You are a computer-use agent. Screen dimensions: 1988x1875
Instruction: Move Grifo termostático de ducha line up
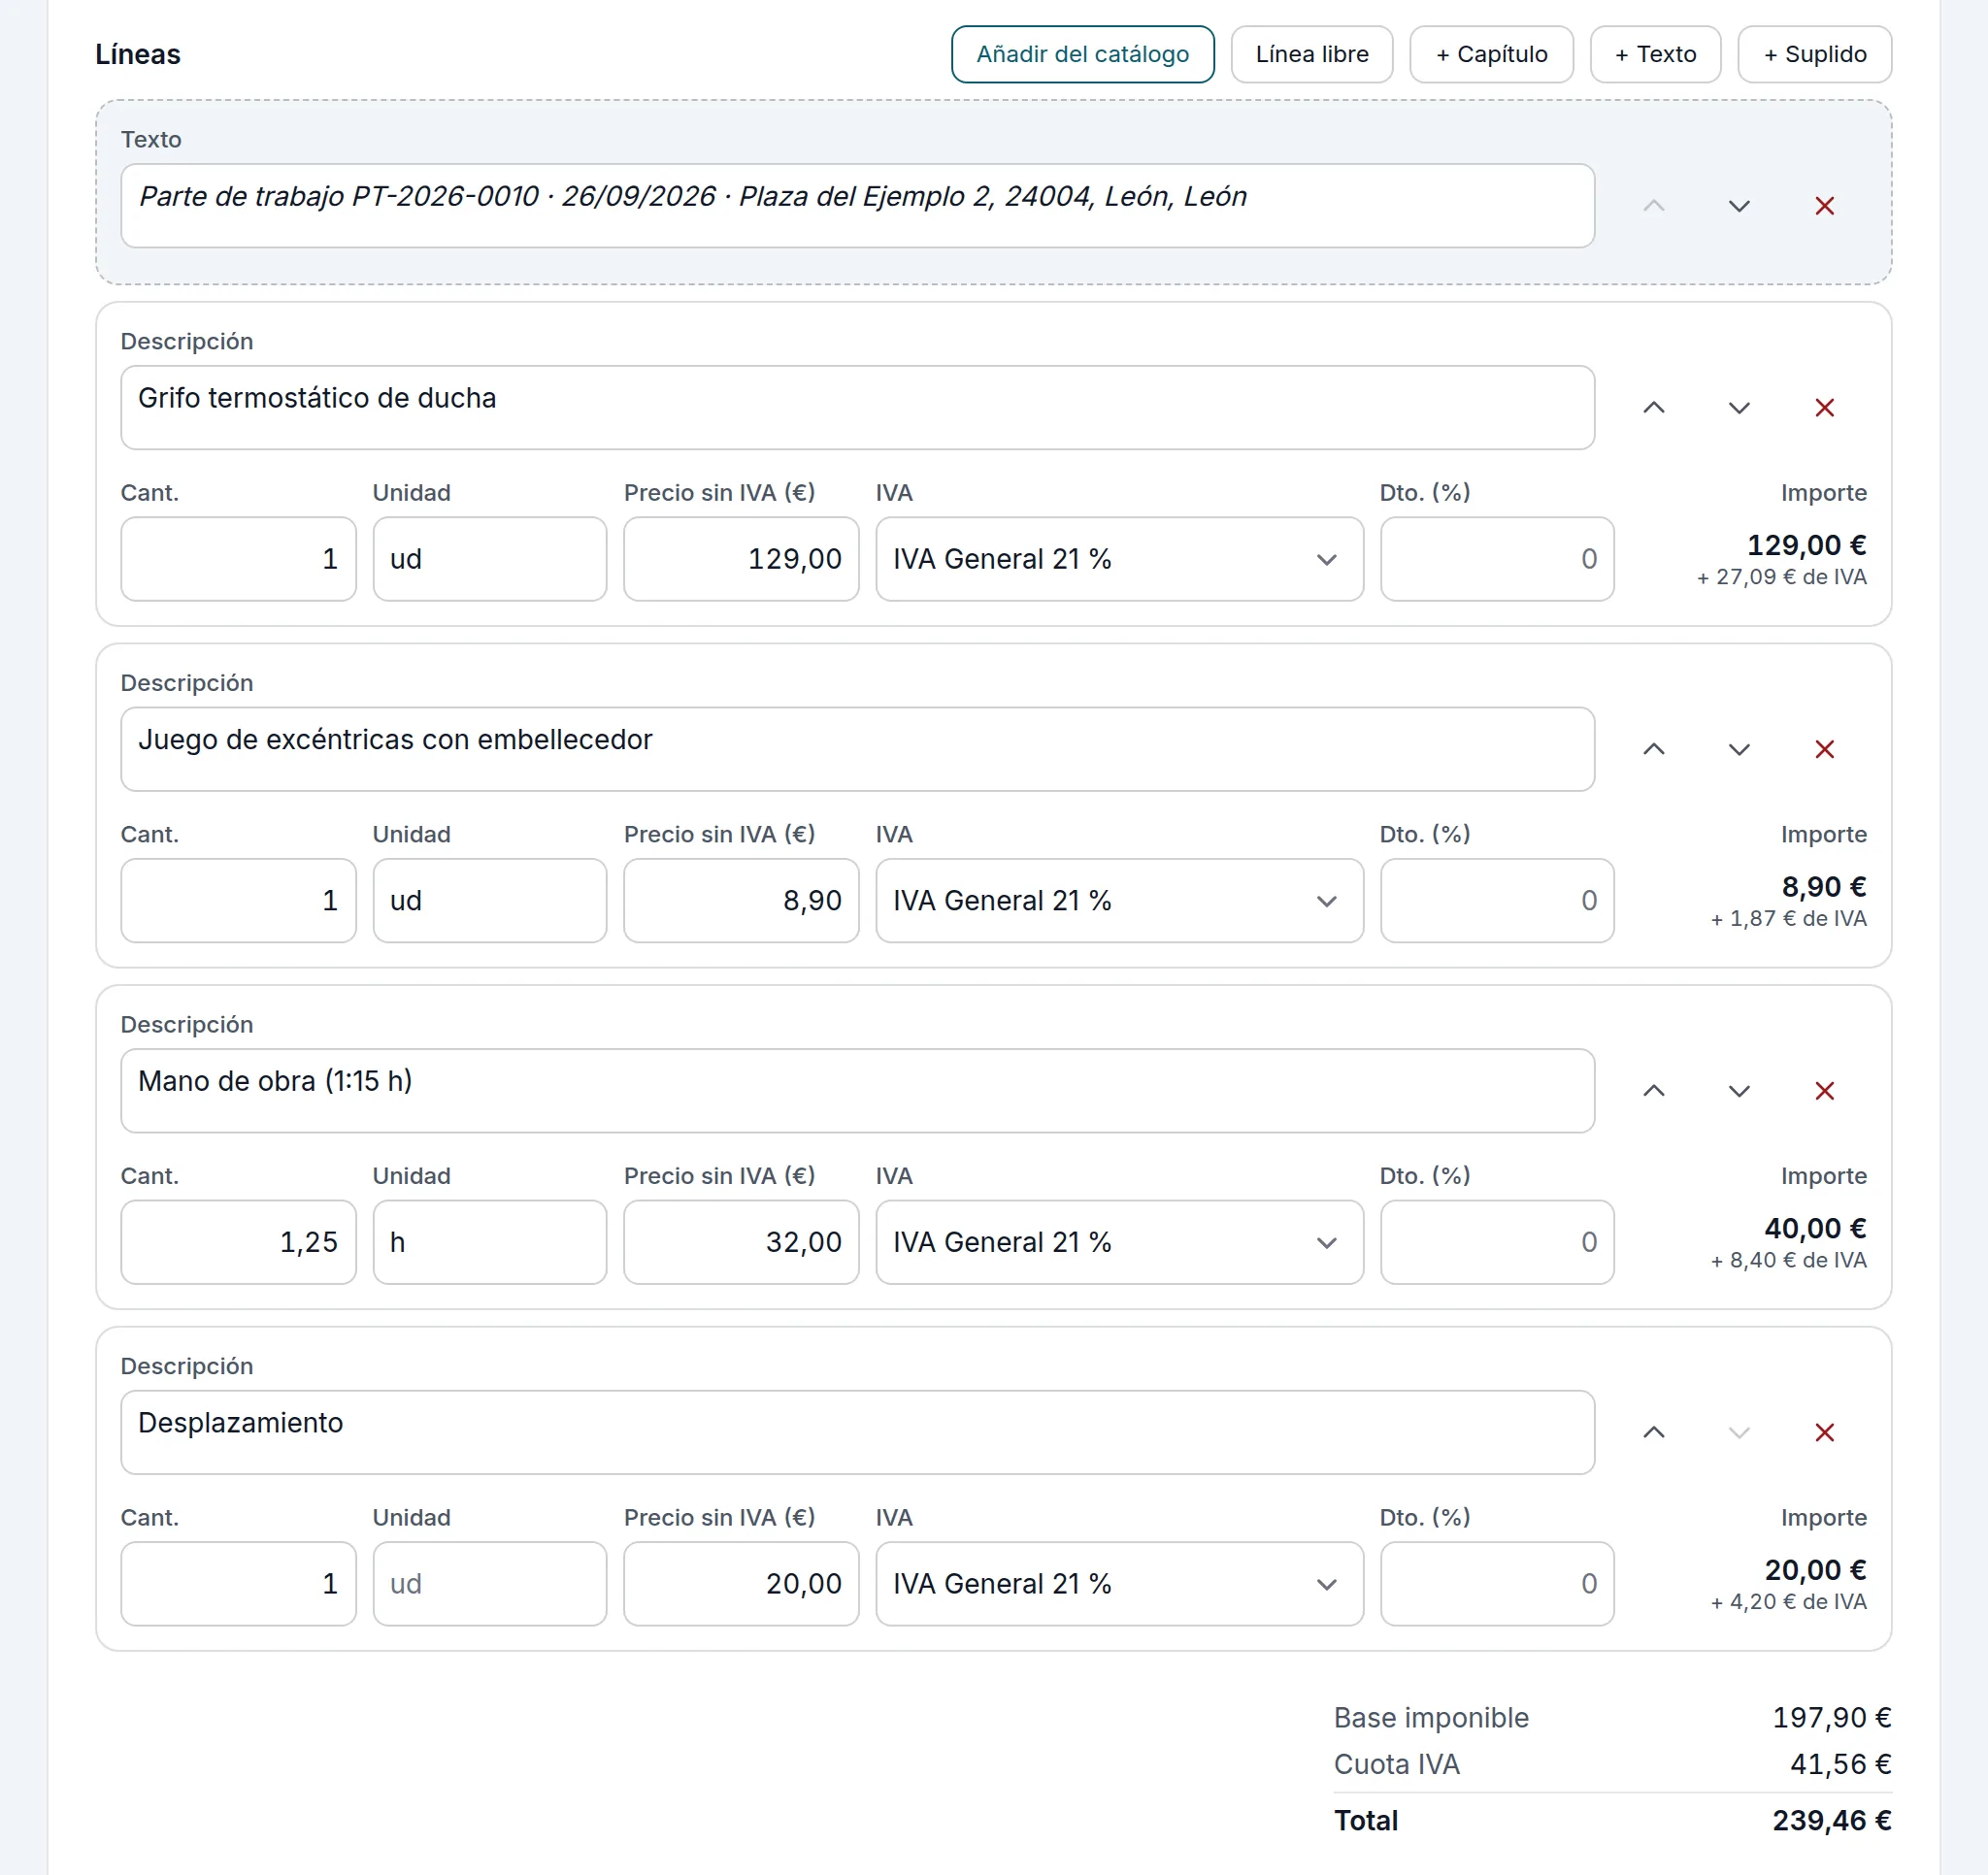click(1654, 408)
